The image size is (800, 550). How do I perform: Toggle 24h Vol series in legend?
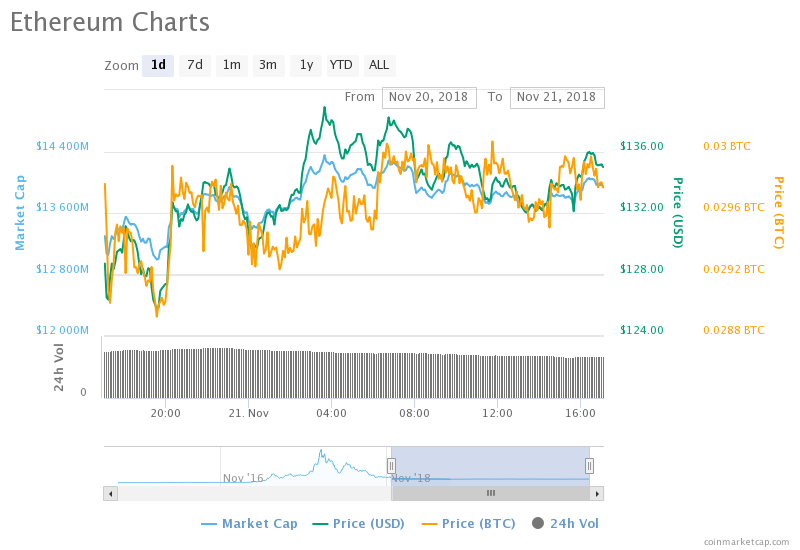coord(565,523)
